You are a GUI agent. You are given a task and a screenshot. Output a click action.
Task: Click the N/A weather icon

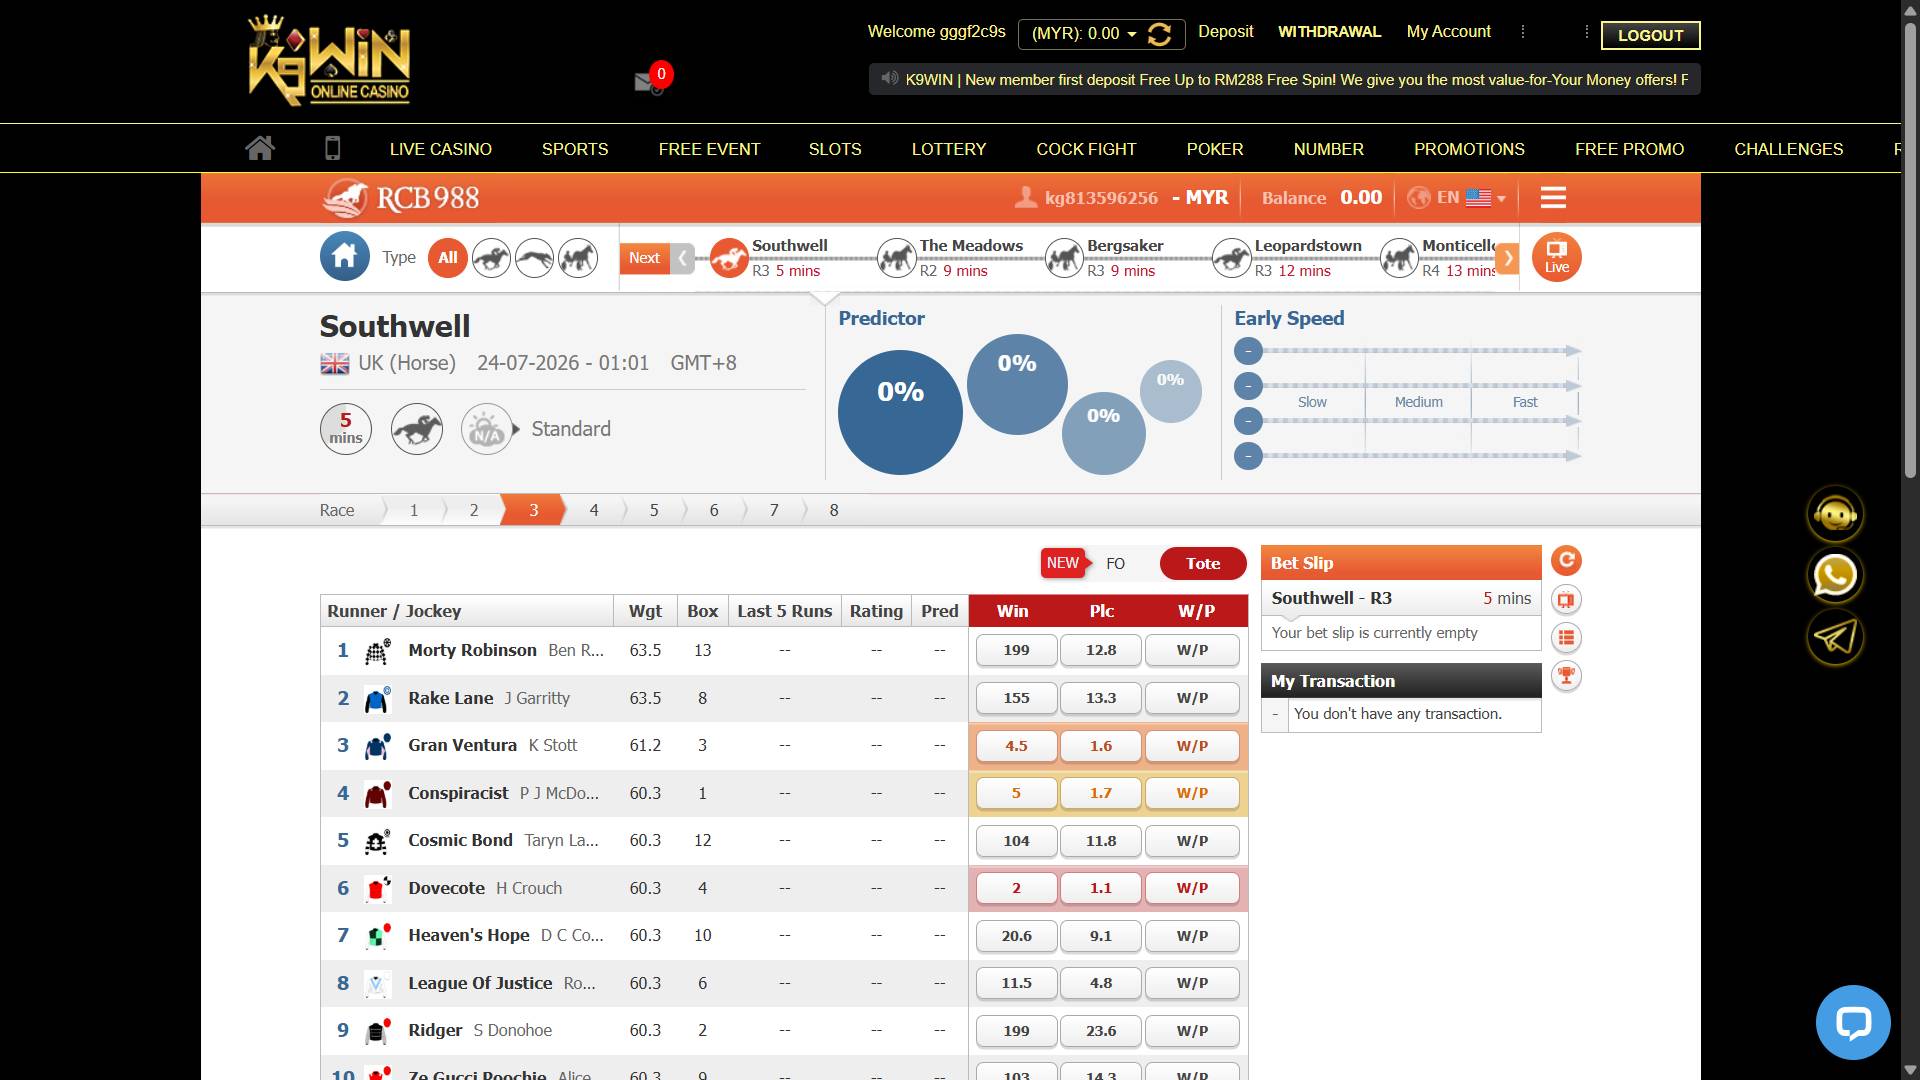pyautogui.click(x=486, y=429)
